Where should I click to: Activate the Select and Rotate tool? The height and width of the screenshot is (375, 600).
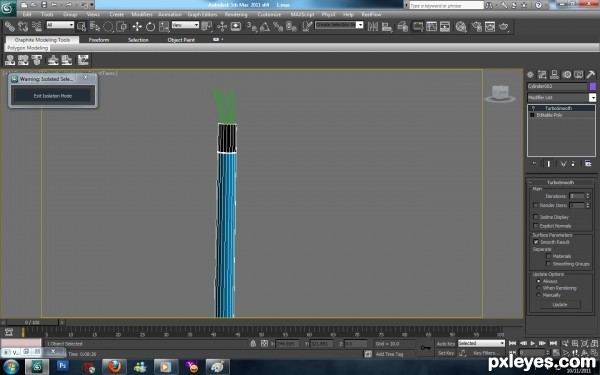pyautogui.click(x=150, y=26)
